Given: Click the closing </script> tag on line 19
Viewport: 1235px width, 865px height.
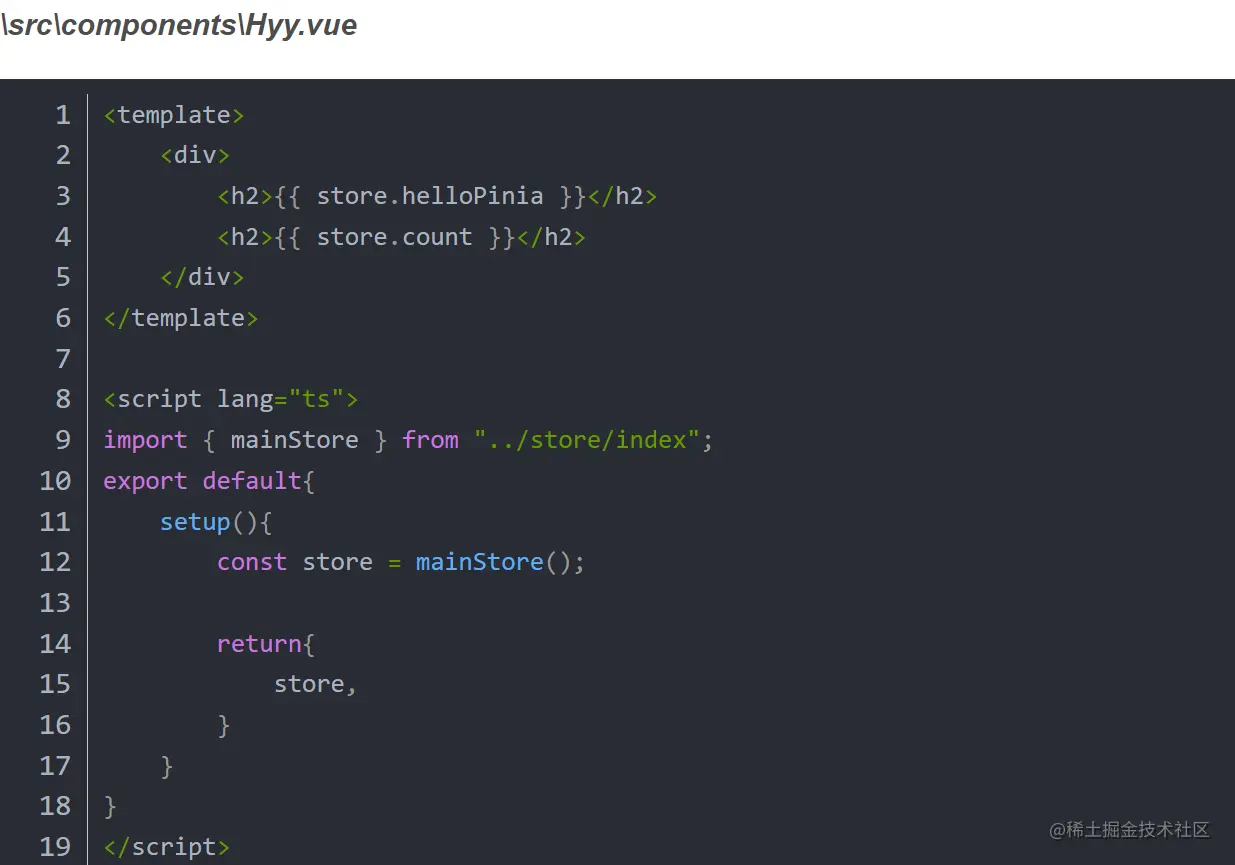Looking at the screenshot, I should pos(167,847).
